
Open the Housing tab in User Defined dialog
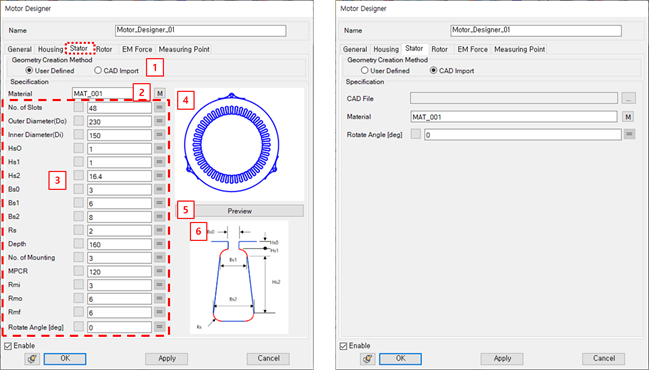pyautogui.click(x=51, y=49)
